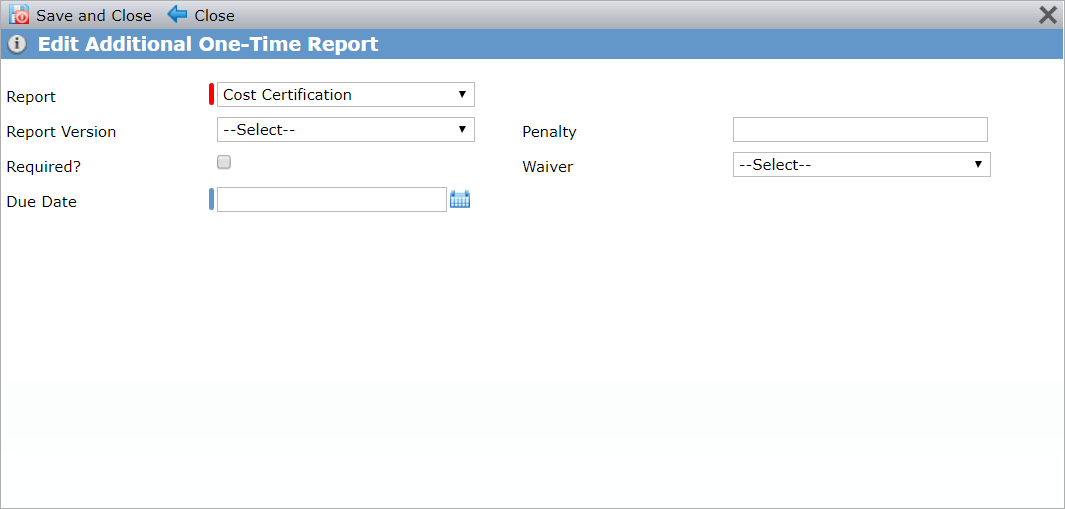Open the Waiver dropdown list
Image resolution: width=1065 pixels, height=509 pixels.
(x=861, y=164)
